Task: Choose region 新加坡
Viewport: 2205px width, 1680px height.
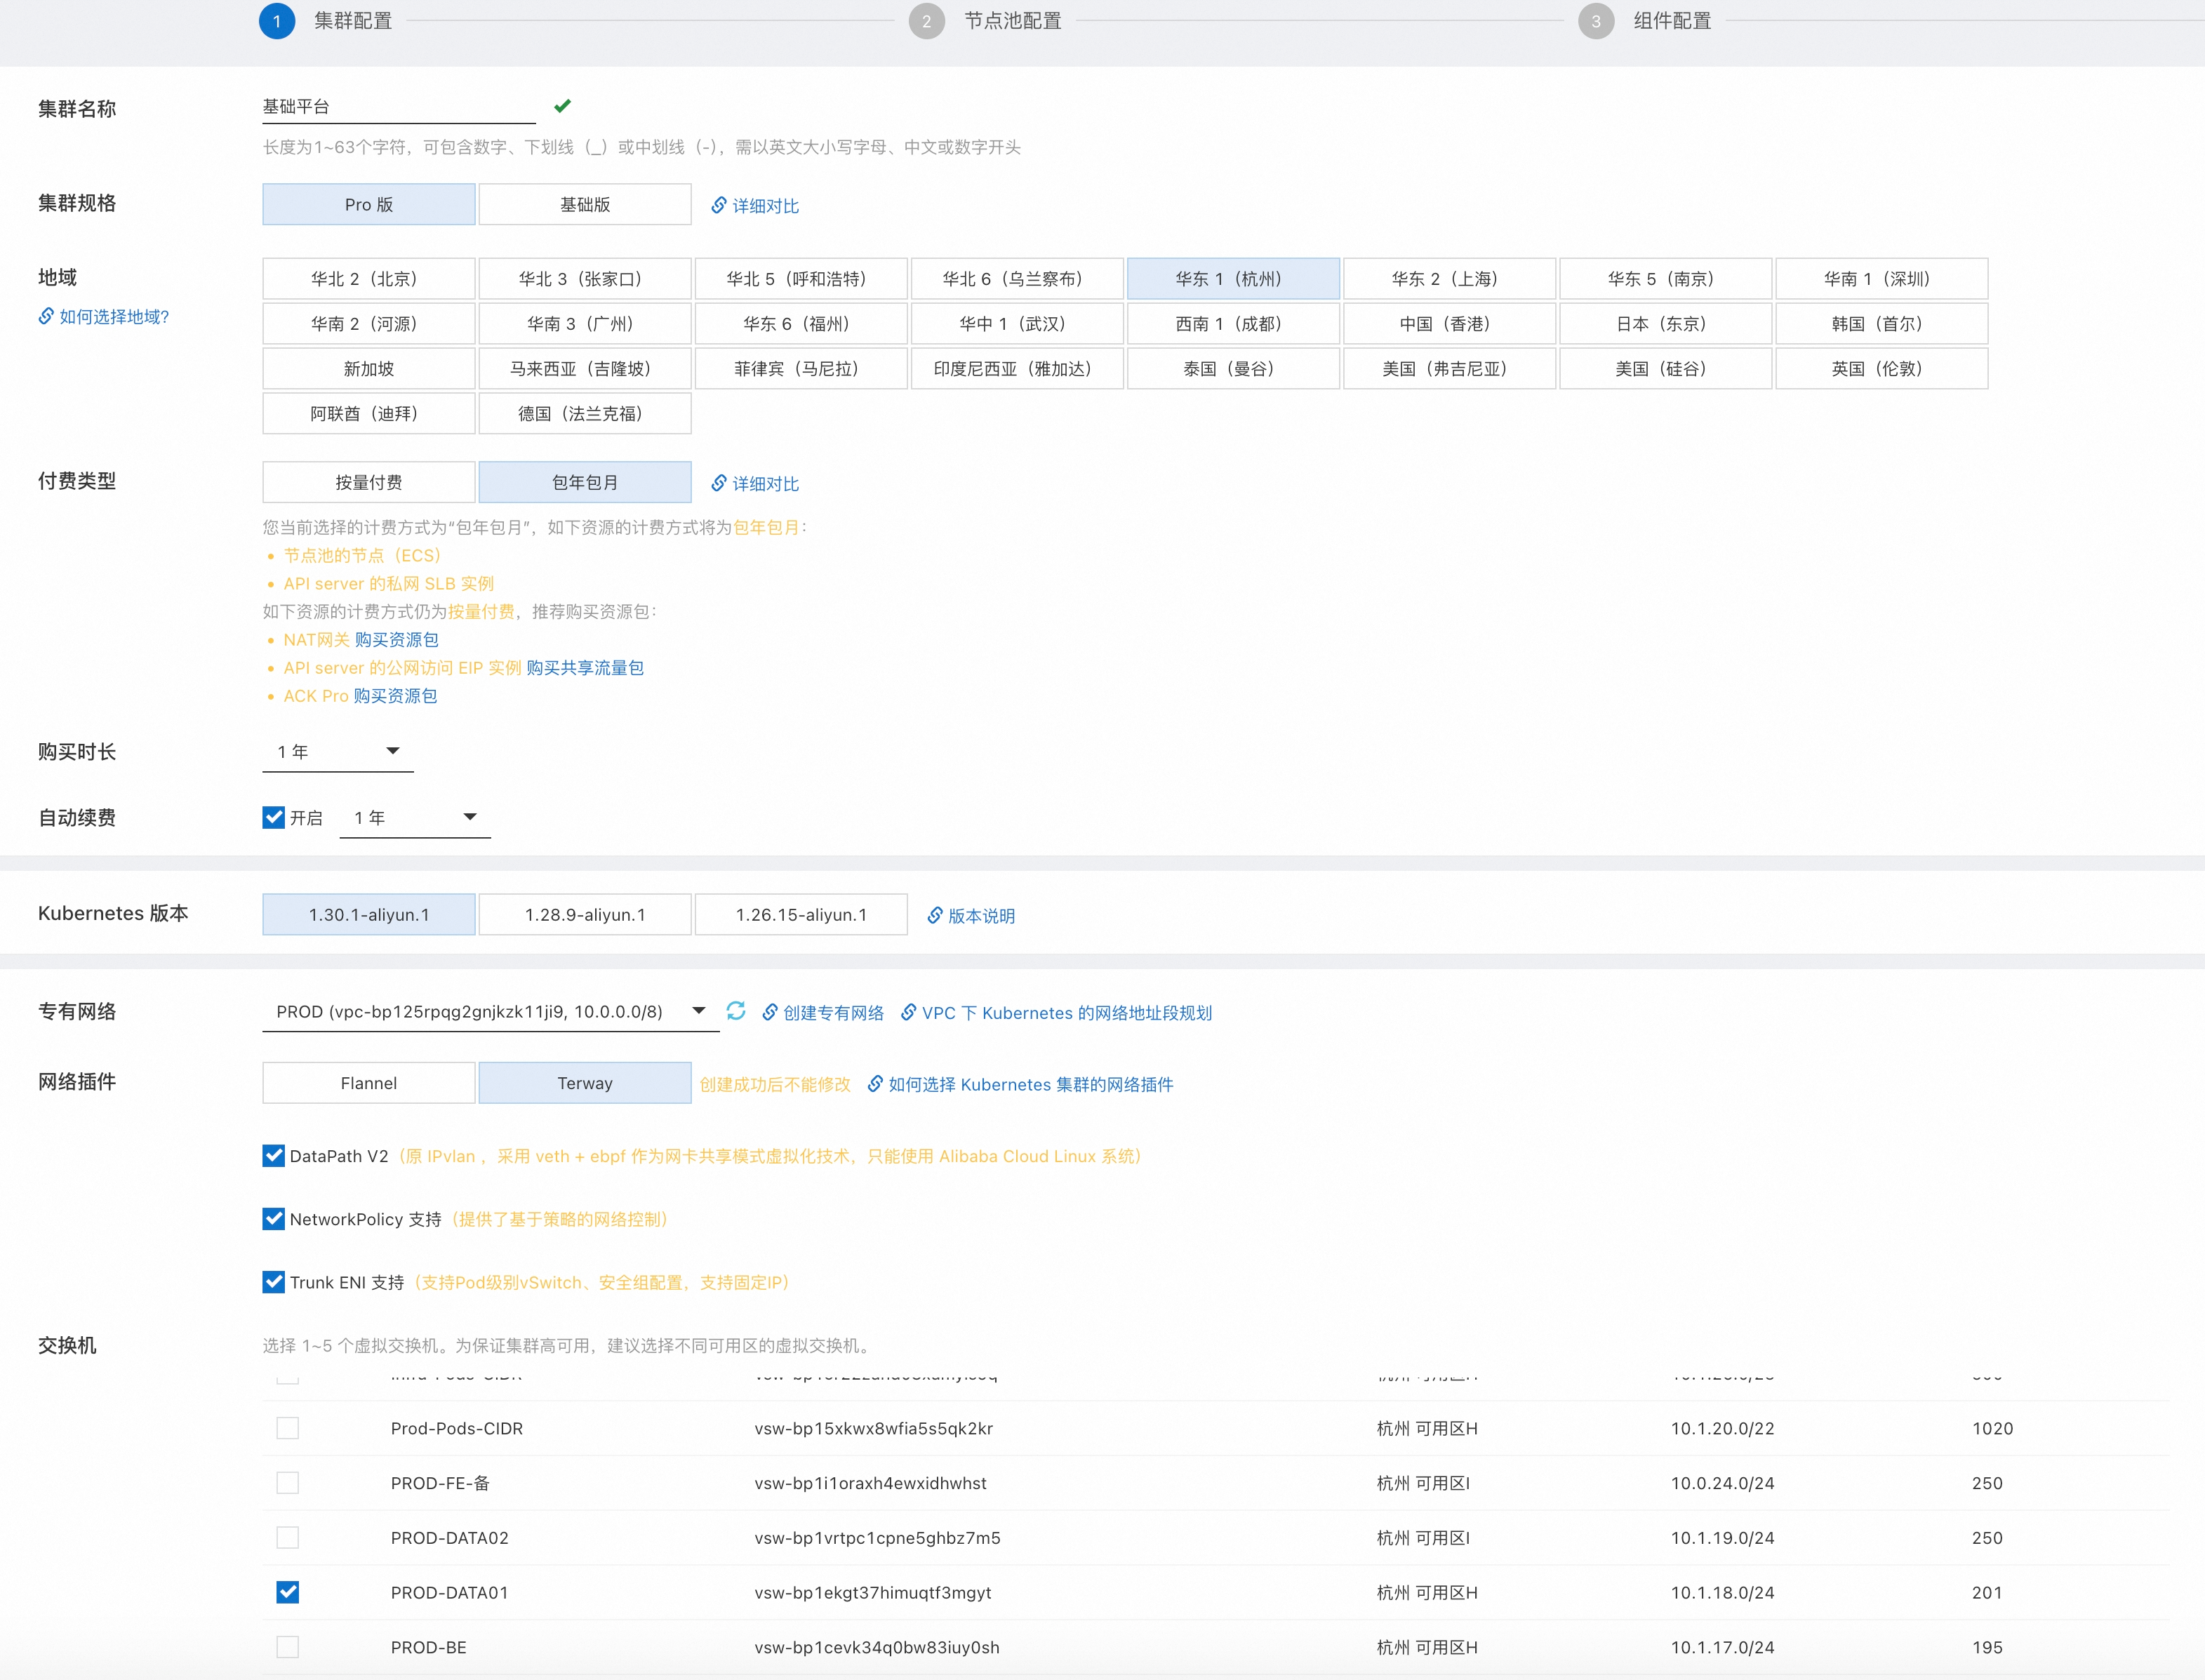Action: click(369, 369)
